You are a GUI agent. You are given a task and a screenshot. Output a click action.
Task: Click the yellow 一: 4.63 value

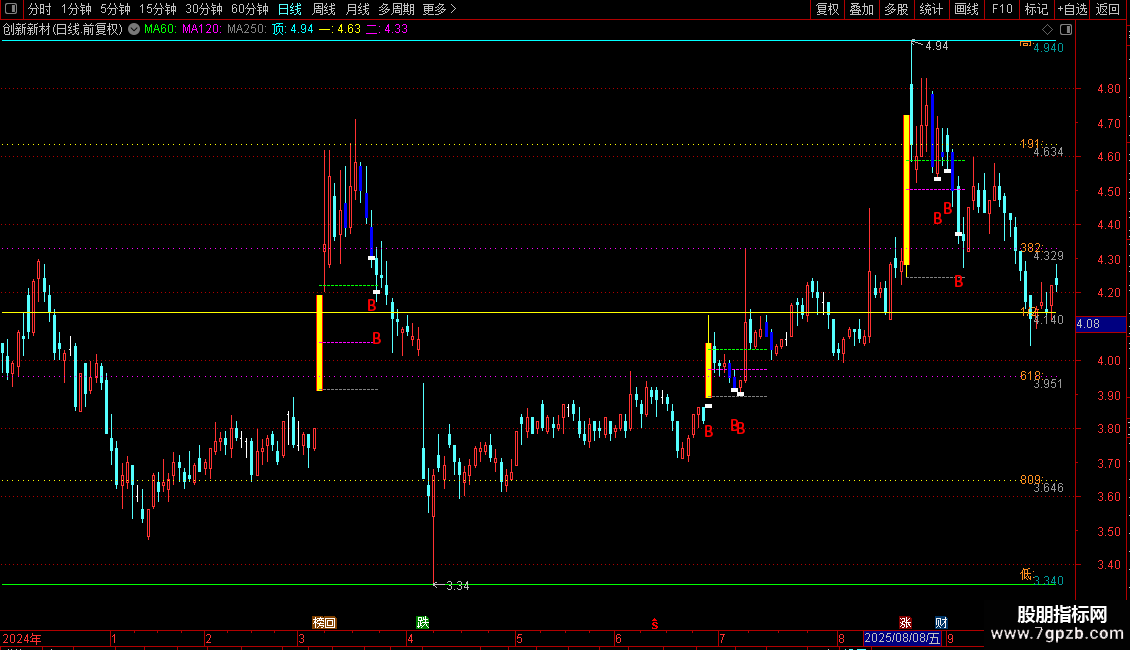[x=339, y=29]
